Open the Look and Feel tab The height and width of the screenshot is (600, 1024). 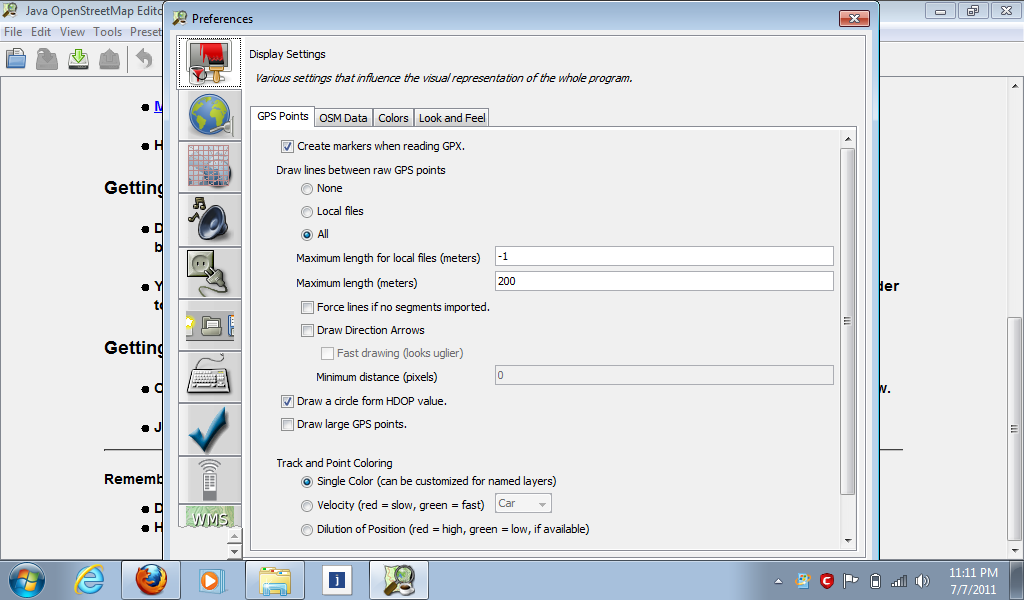point(451,118)
